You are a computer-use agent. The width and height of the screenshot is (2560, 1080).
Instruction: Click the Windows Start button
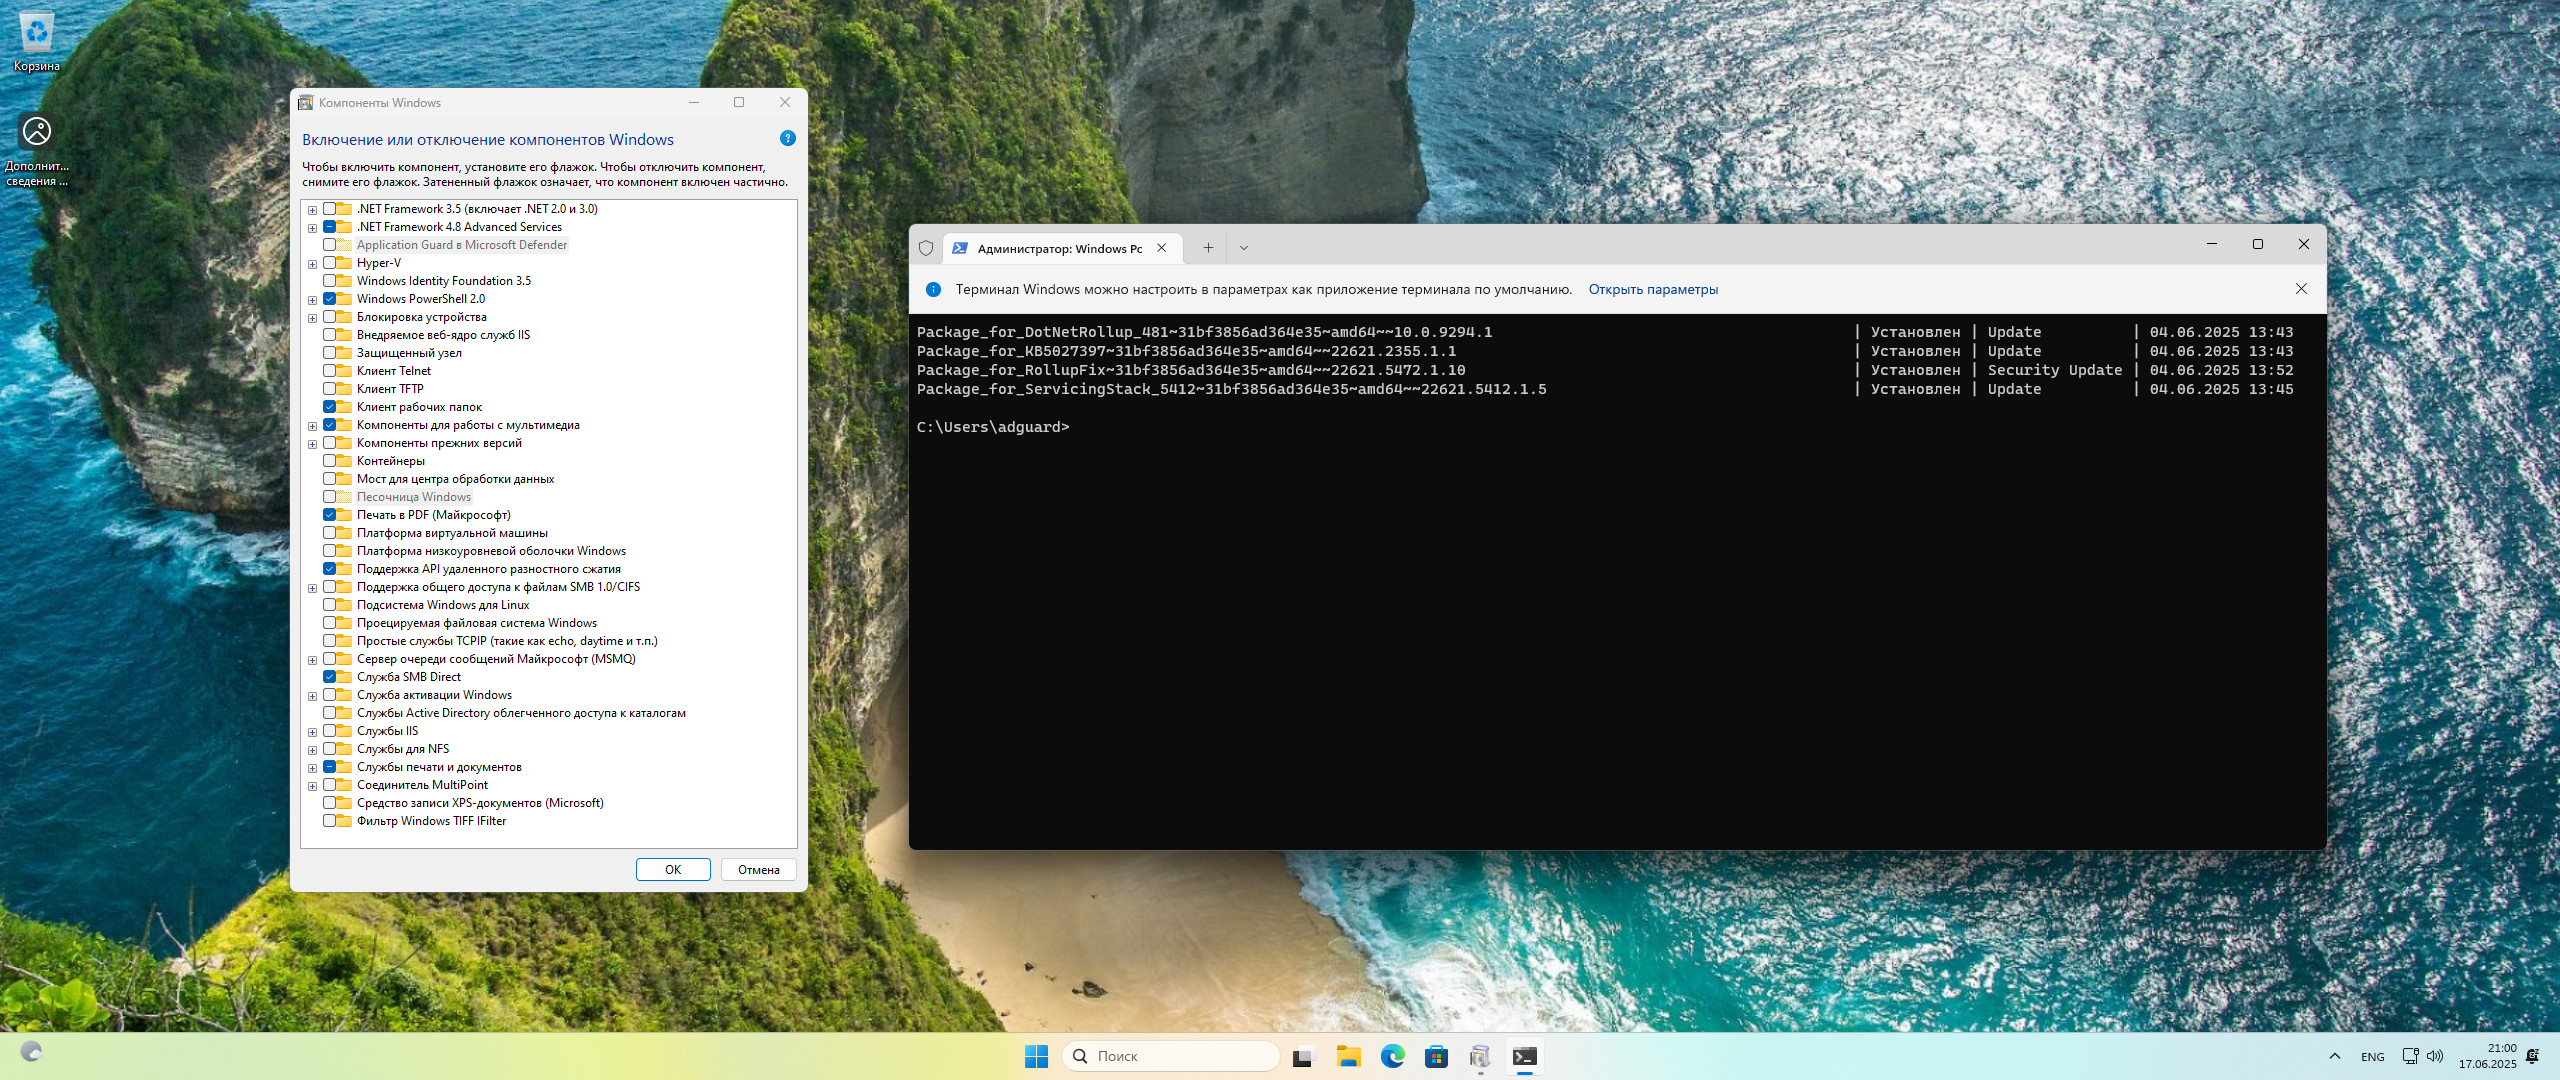[x=1036, y=1056]
